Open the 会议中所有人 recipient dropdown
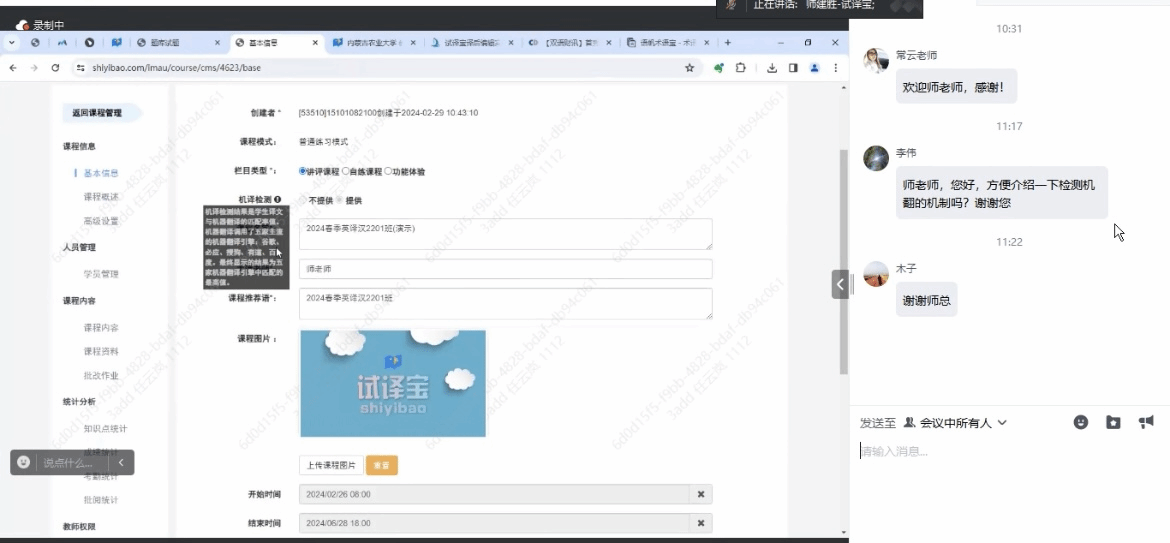Screen dimensions: 1170x543 click(x=955, y=423)
